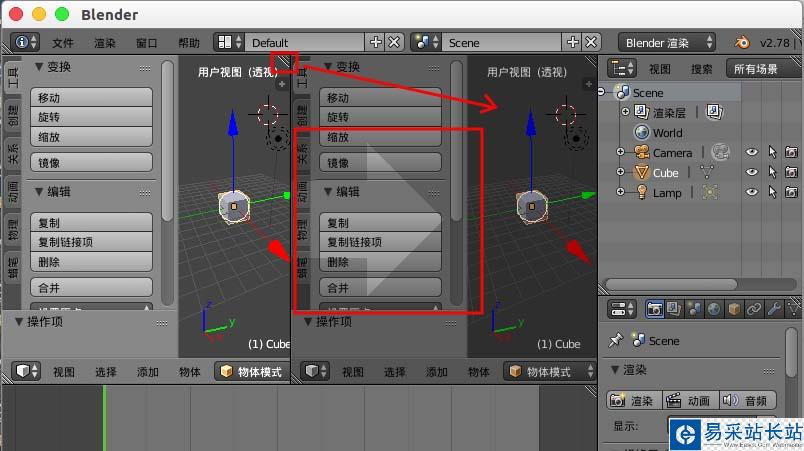This screenshot has height=451, width=804.
Task: Open editor type selector in second 3D view header
Action: click(x=314, y=371)
